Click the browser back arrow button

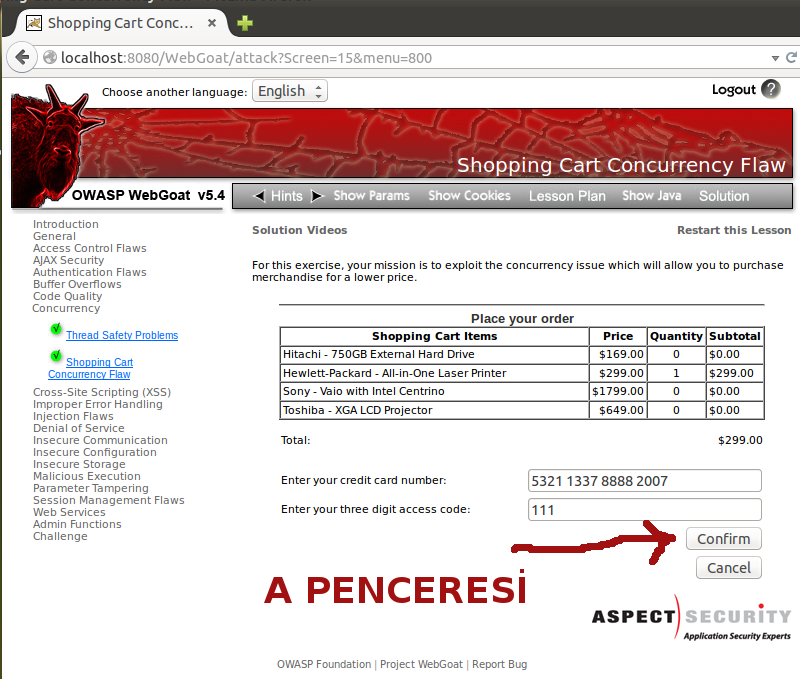coord(22,57)
